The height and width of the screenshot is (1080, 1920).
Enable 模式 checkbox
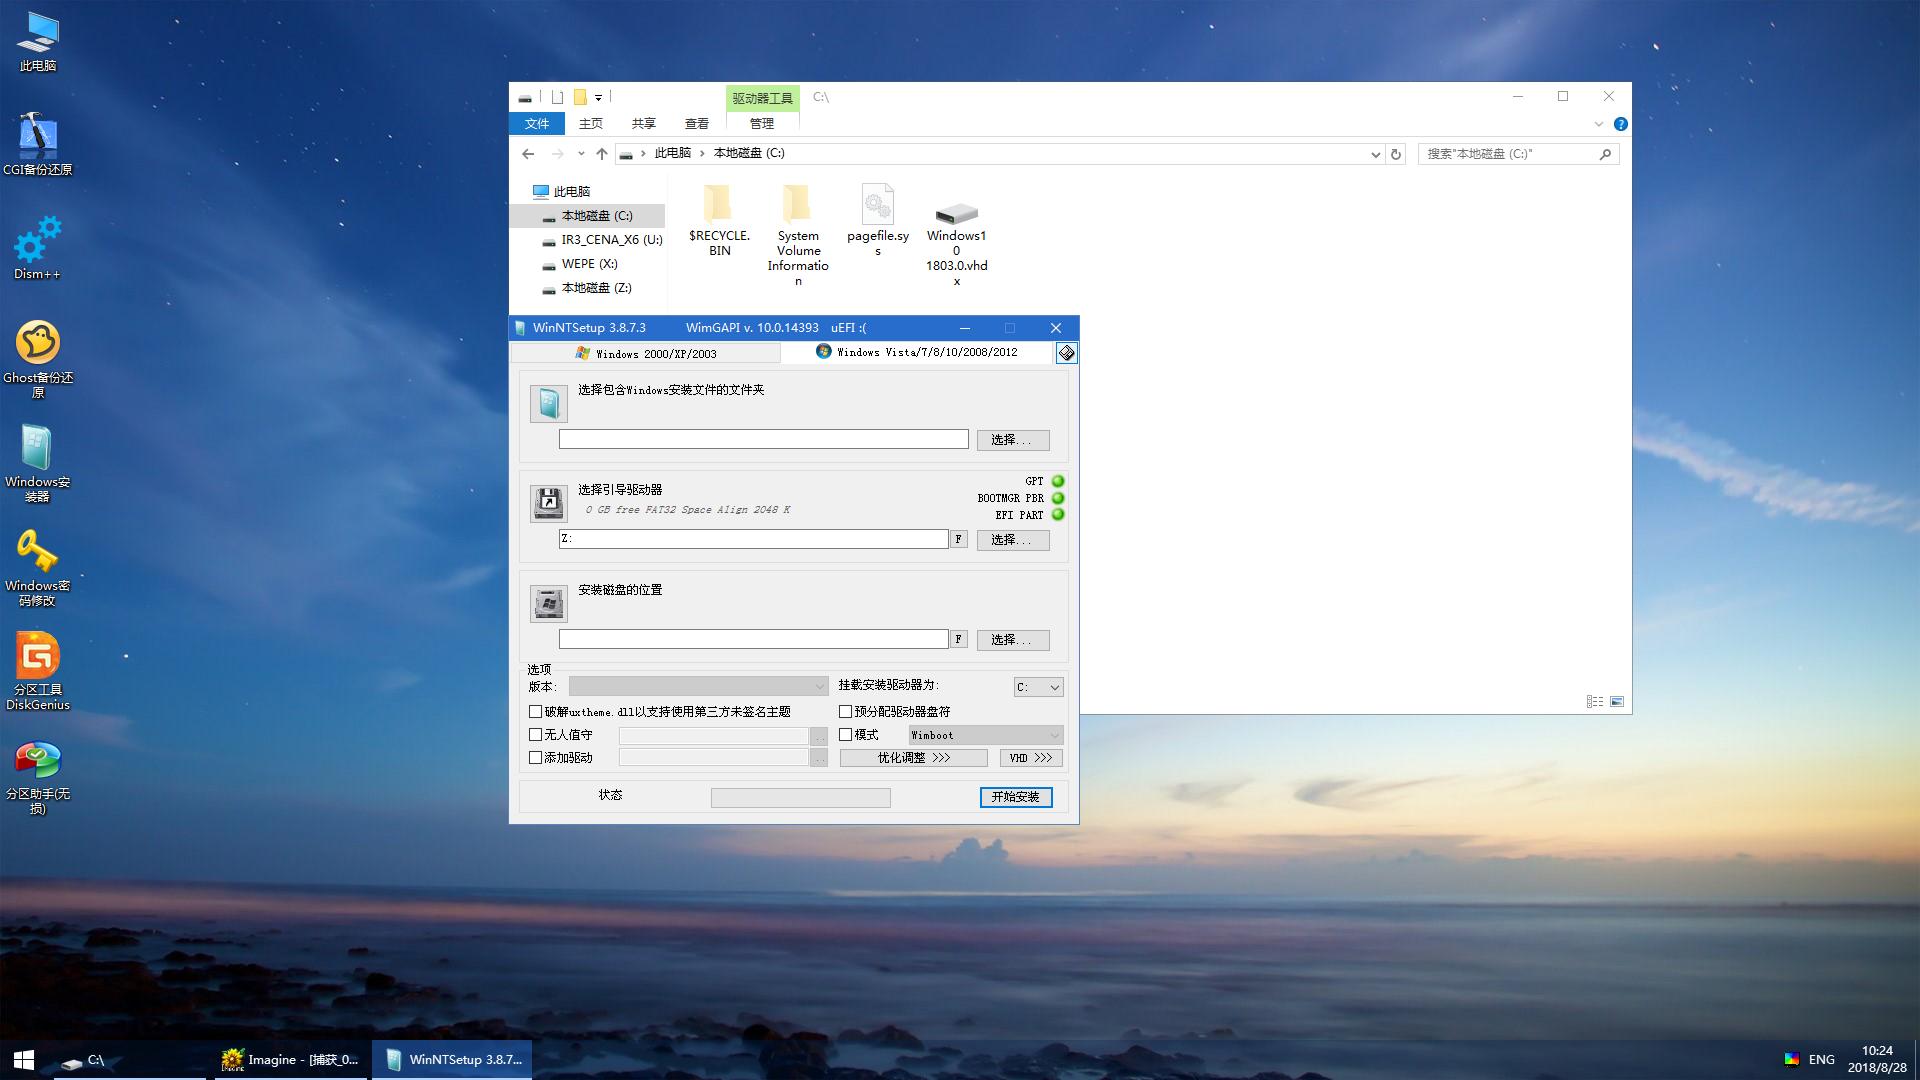tap(845, 735)
